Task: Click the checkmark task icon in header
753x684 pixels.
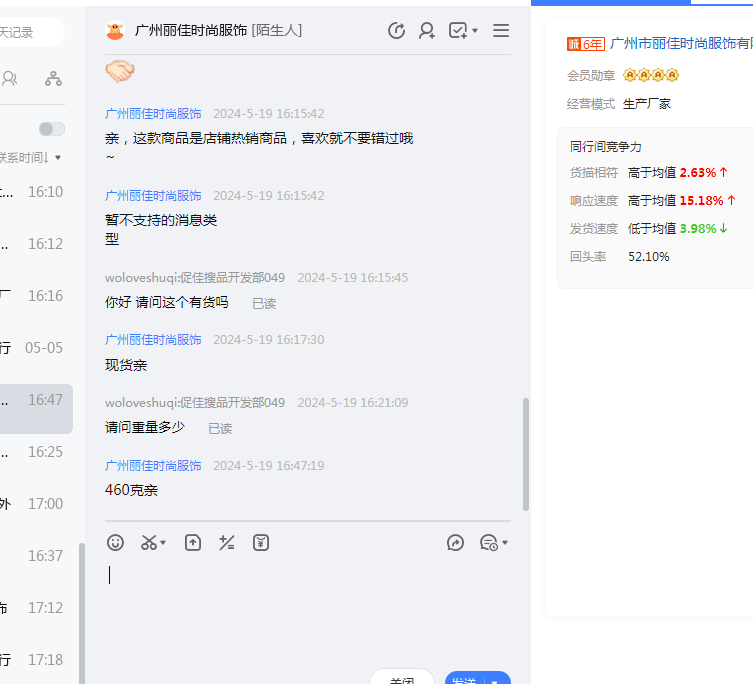Action: (458, 31)
